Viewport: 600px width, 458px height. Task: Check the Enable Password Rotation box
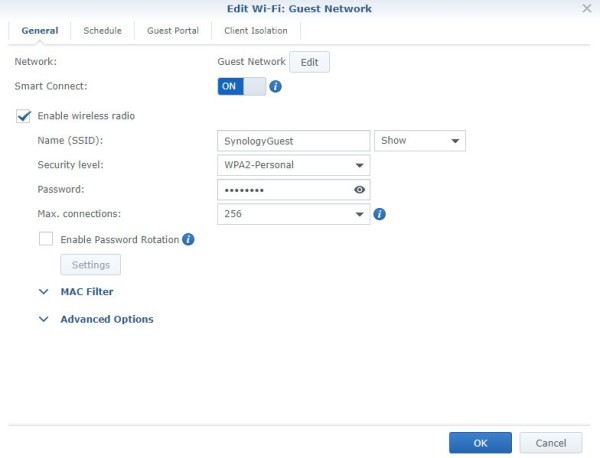point(46,240)
